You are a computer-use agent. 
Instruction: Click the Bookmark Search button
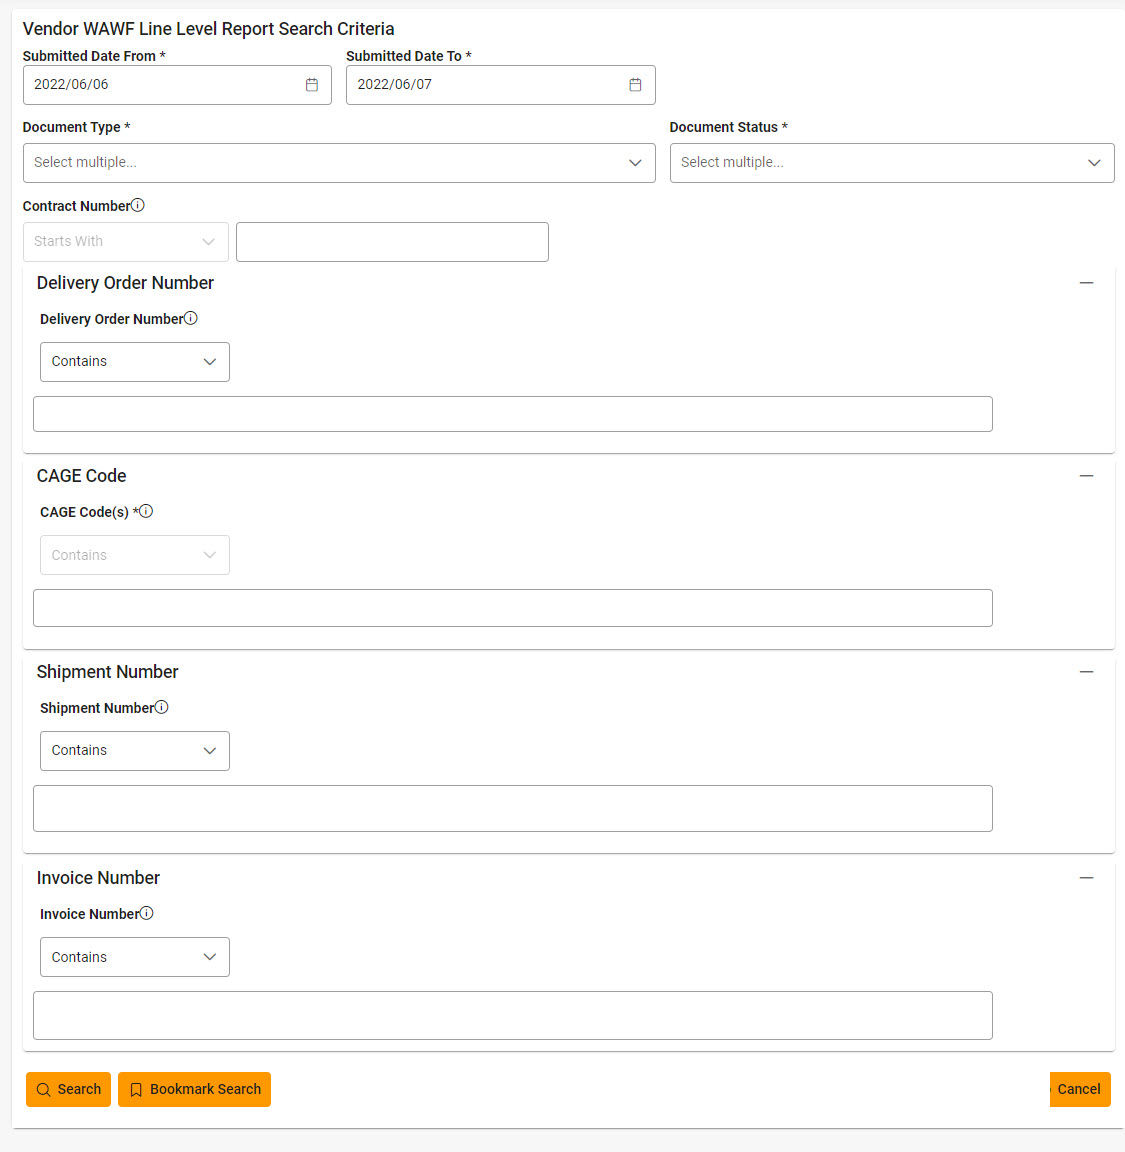[x=195, y=1090]
